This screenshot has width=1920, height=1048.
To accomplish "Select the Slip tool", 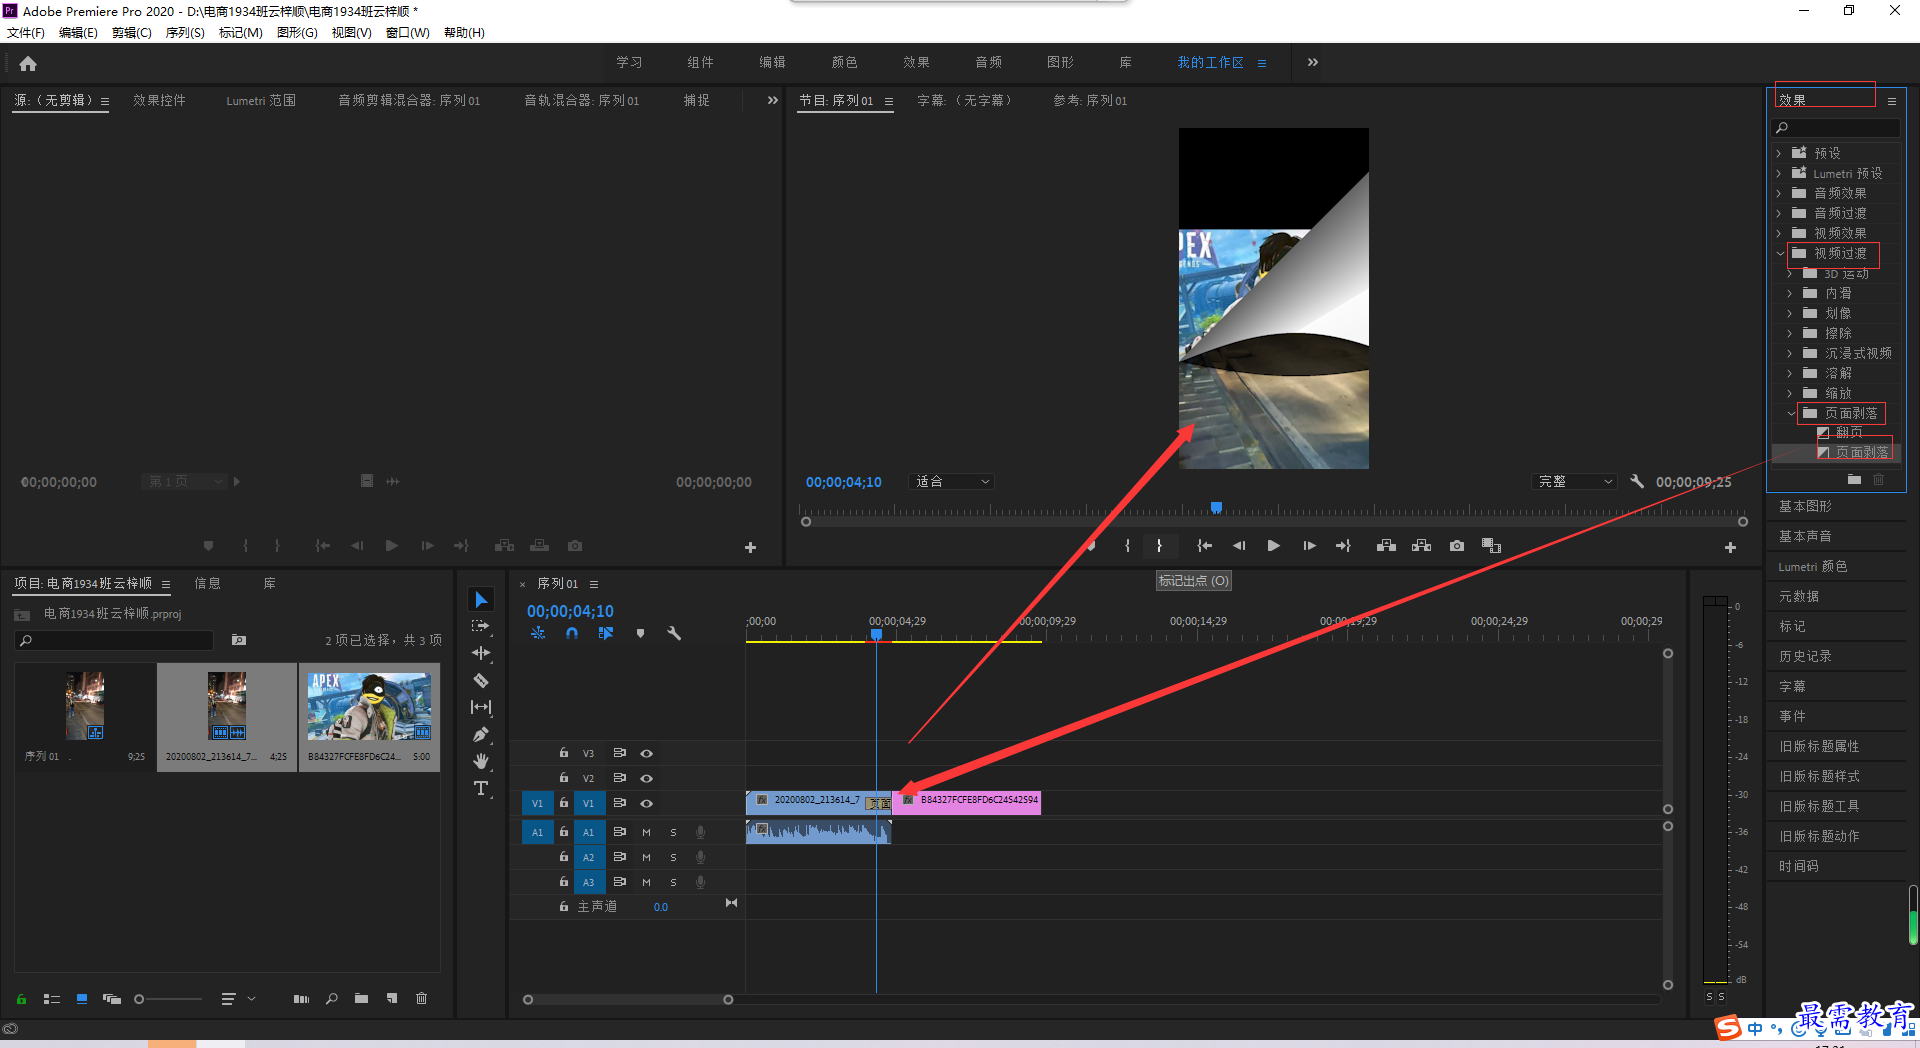I will click(481, 707).
